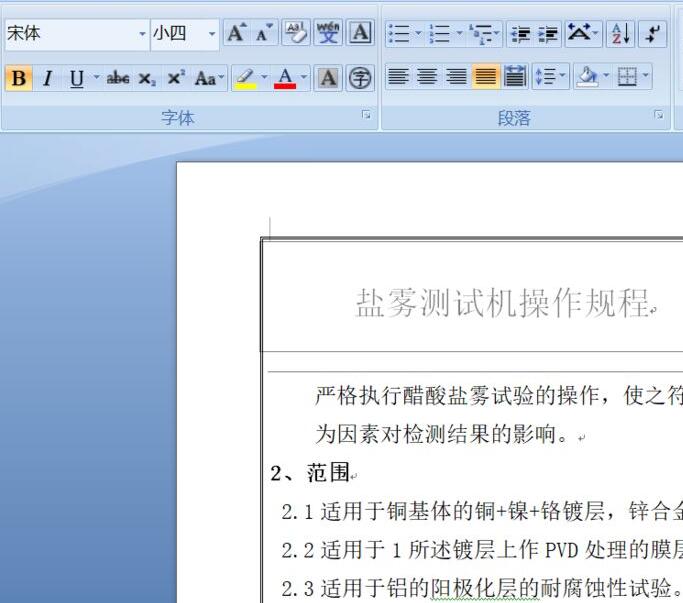The height and width of the screenshot is (603, 683).
Task: Toggle Bold formatting
Action: [19, 78]
